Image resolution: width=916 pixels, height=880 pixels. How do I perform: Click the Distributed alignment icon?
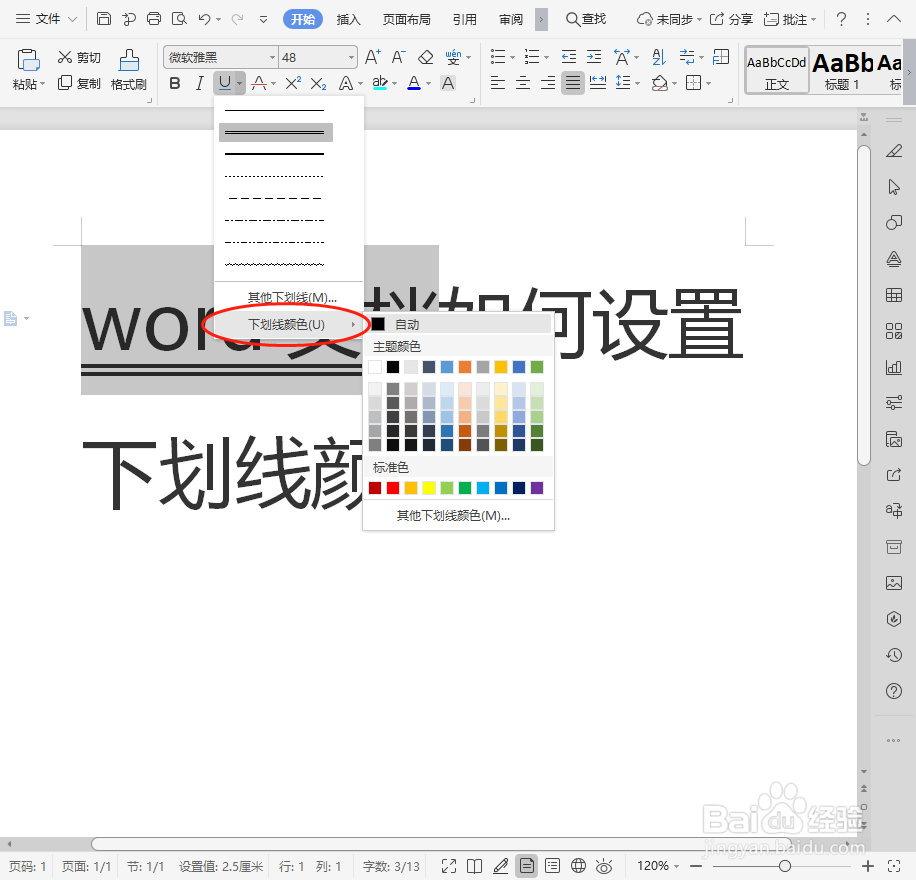pos(598,83)
